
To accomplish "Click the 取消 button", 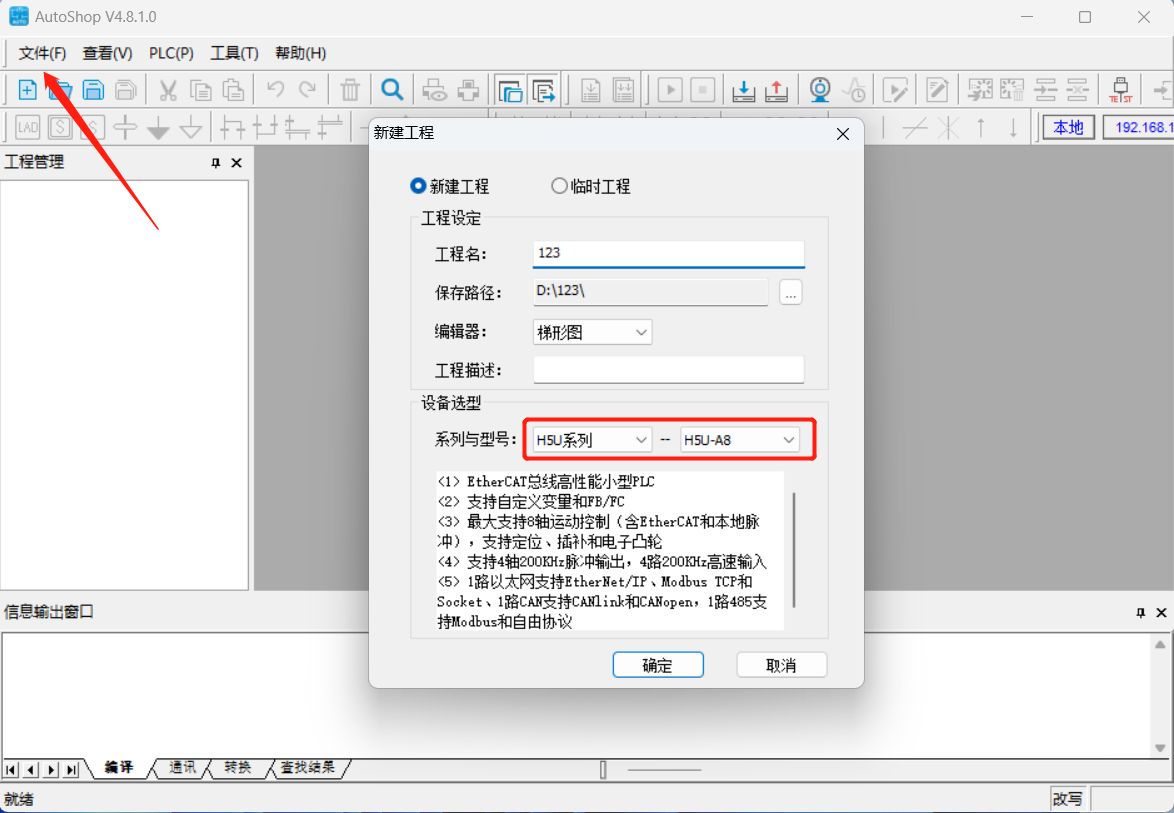I will (781, 665).
